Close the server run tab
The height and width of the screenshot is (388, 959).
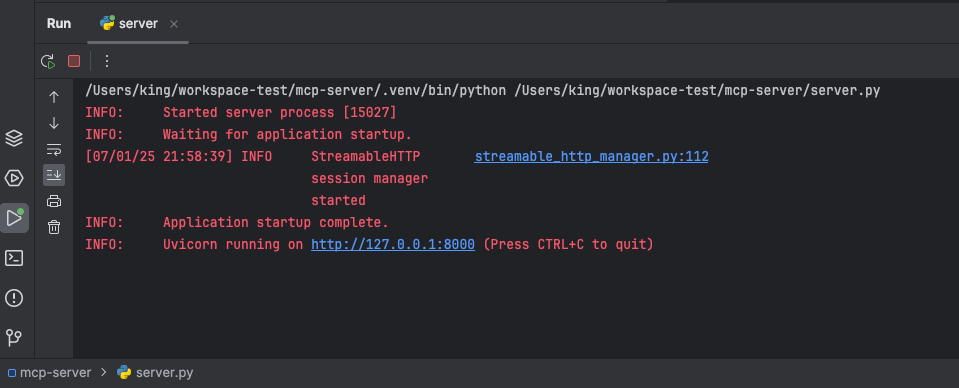point(174,24)
